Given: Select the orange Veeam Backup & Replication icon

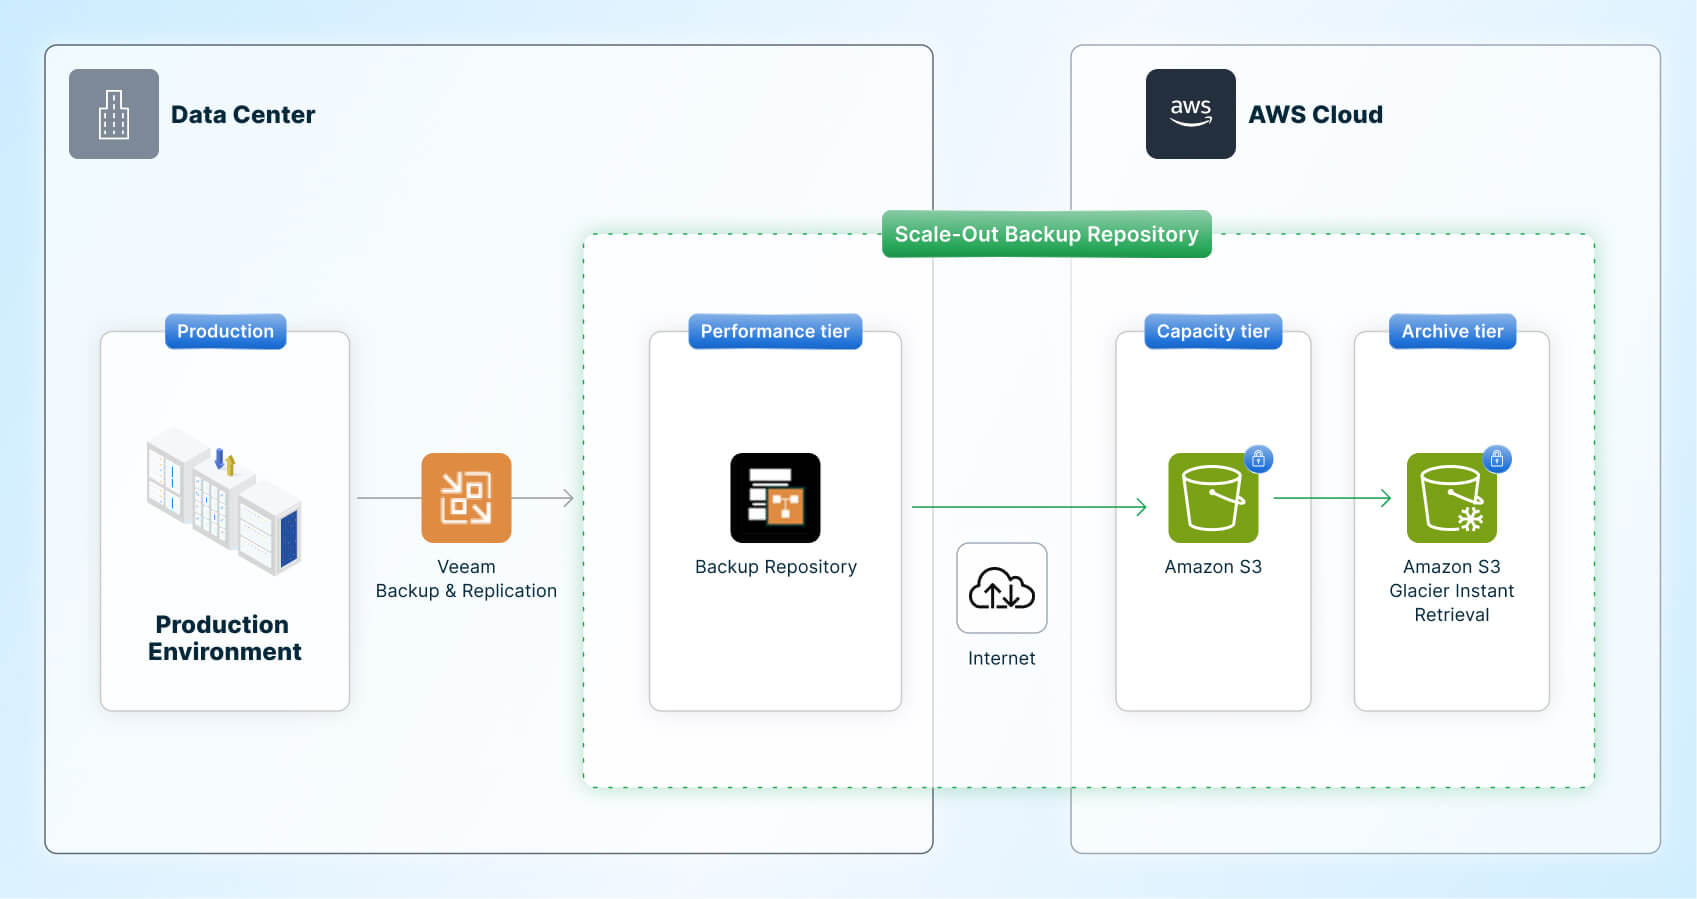Looking at the screenshot, I should click(466, 498).
